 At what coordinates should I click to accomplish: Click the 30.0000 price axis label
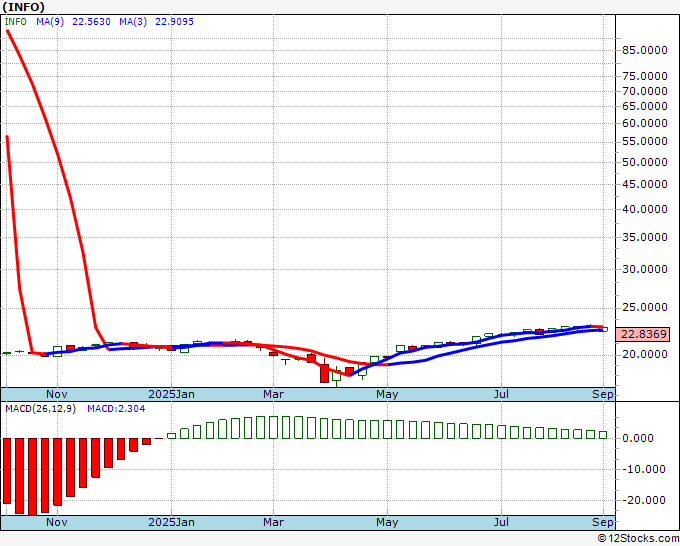pyautogui.click(x=644, y=269)
